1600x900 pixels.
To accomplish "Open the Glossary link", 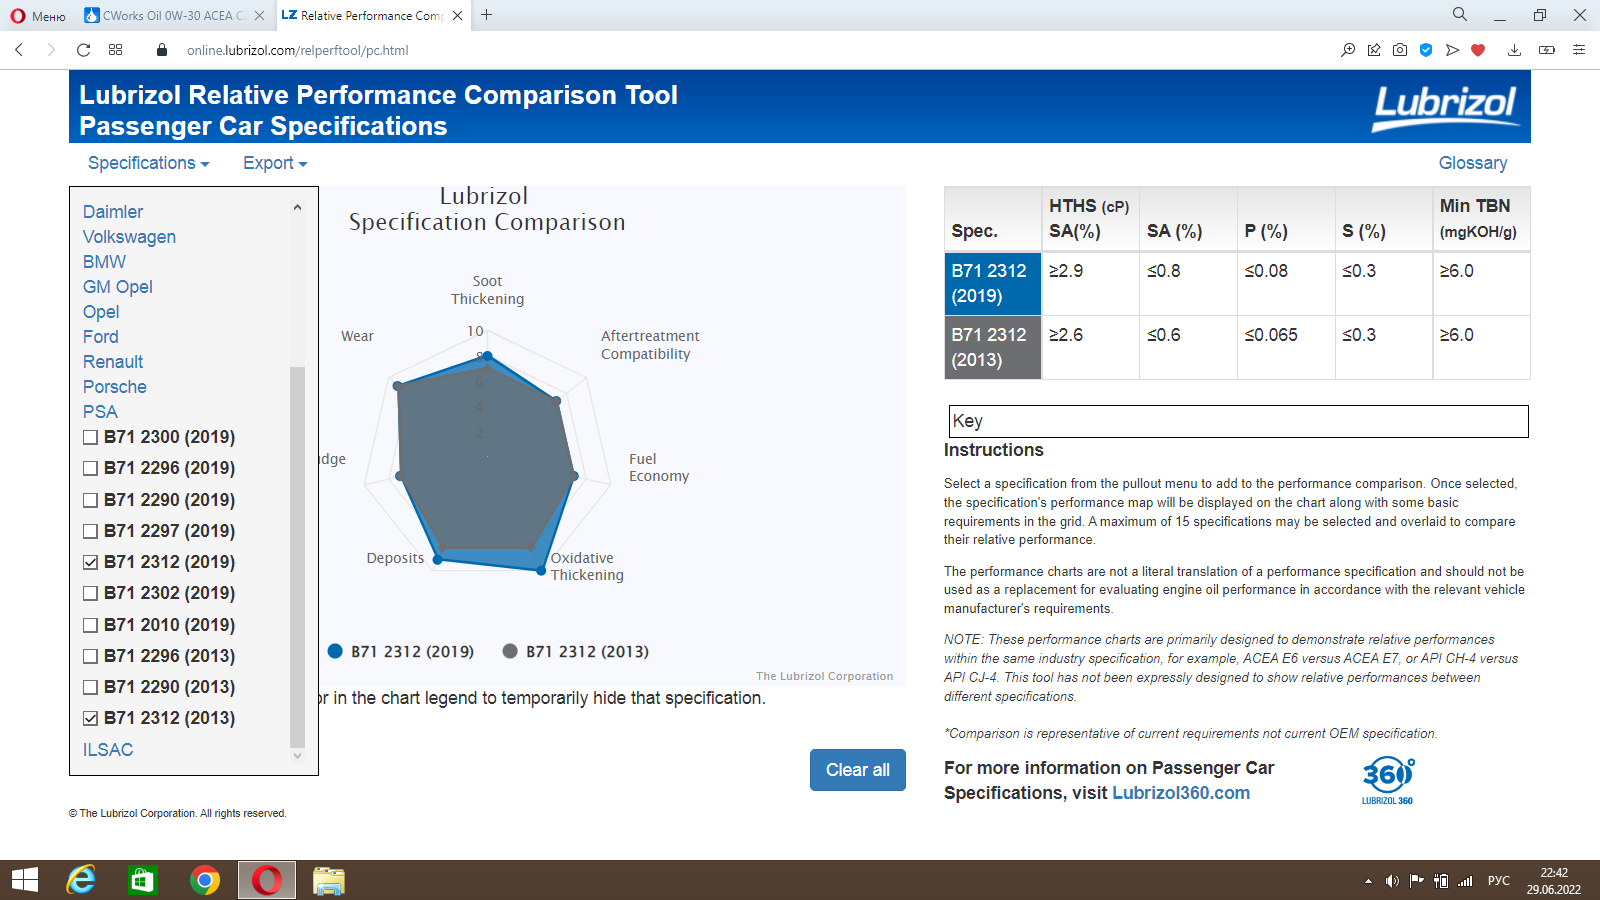I will pos(1472,163).
